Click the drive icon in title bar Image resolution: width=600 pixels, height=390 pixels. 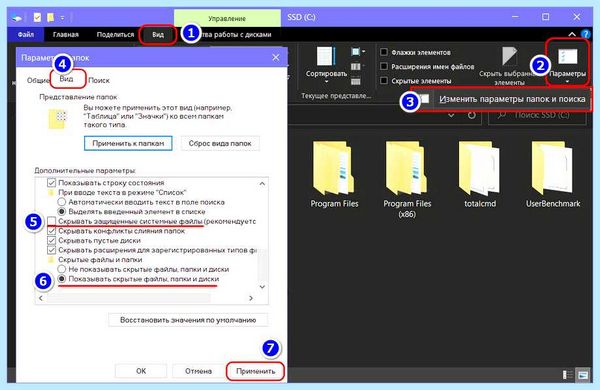tap(16, 18)
